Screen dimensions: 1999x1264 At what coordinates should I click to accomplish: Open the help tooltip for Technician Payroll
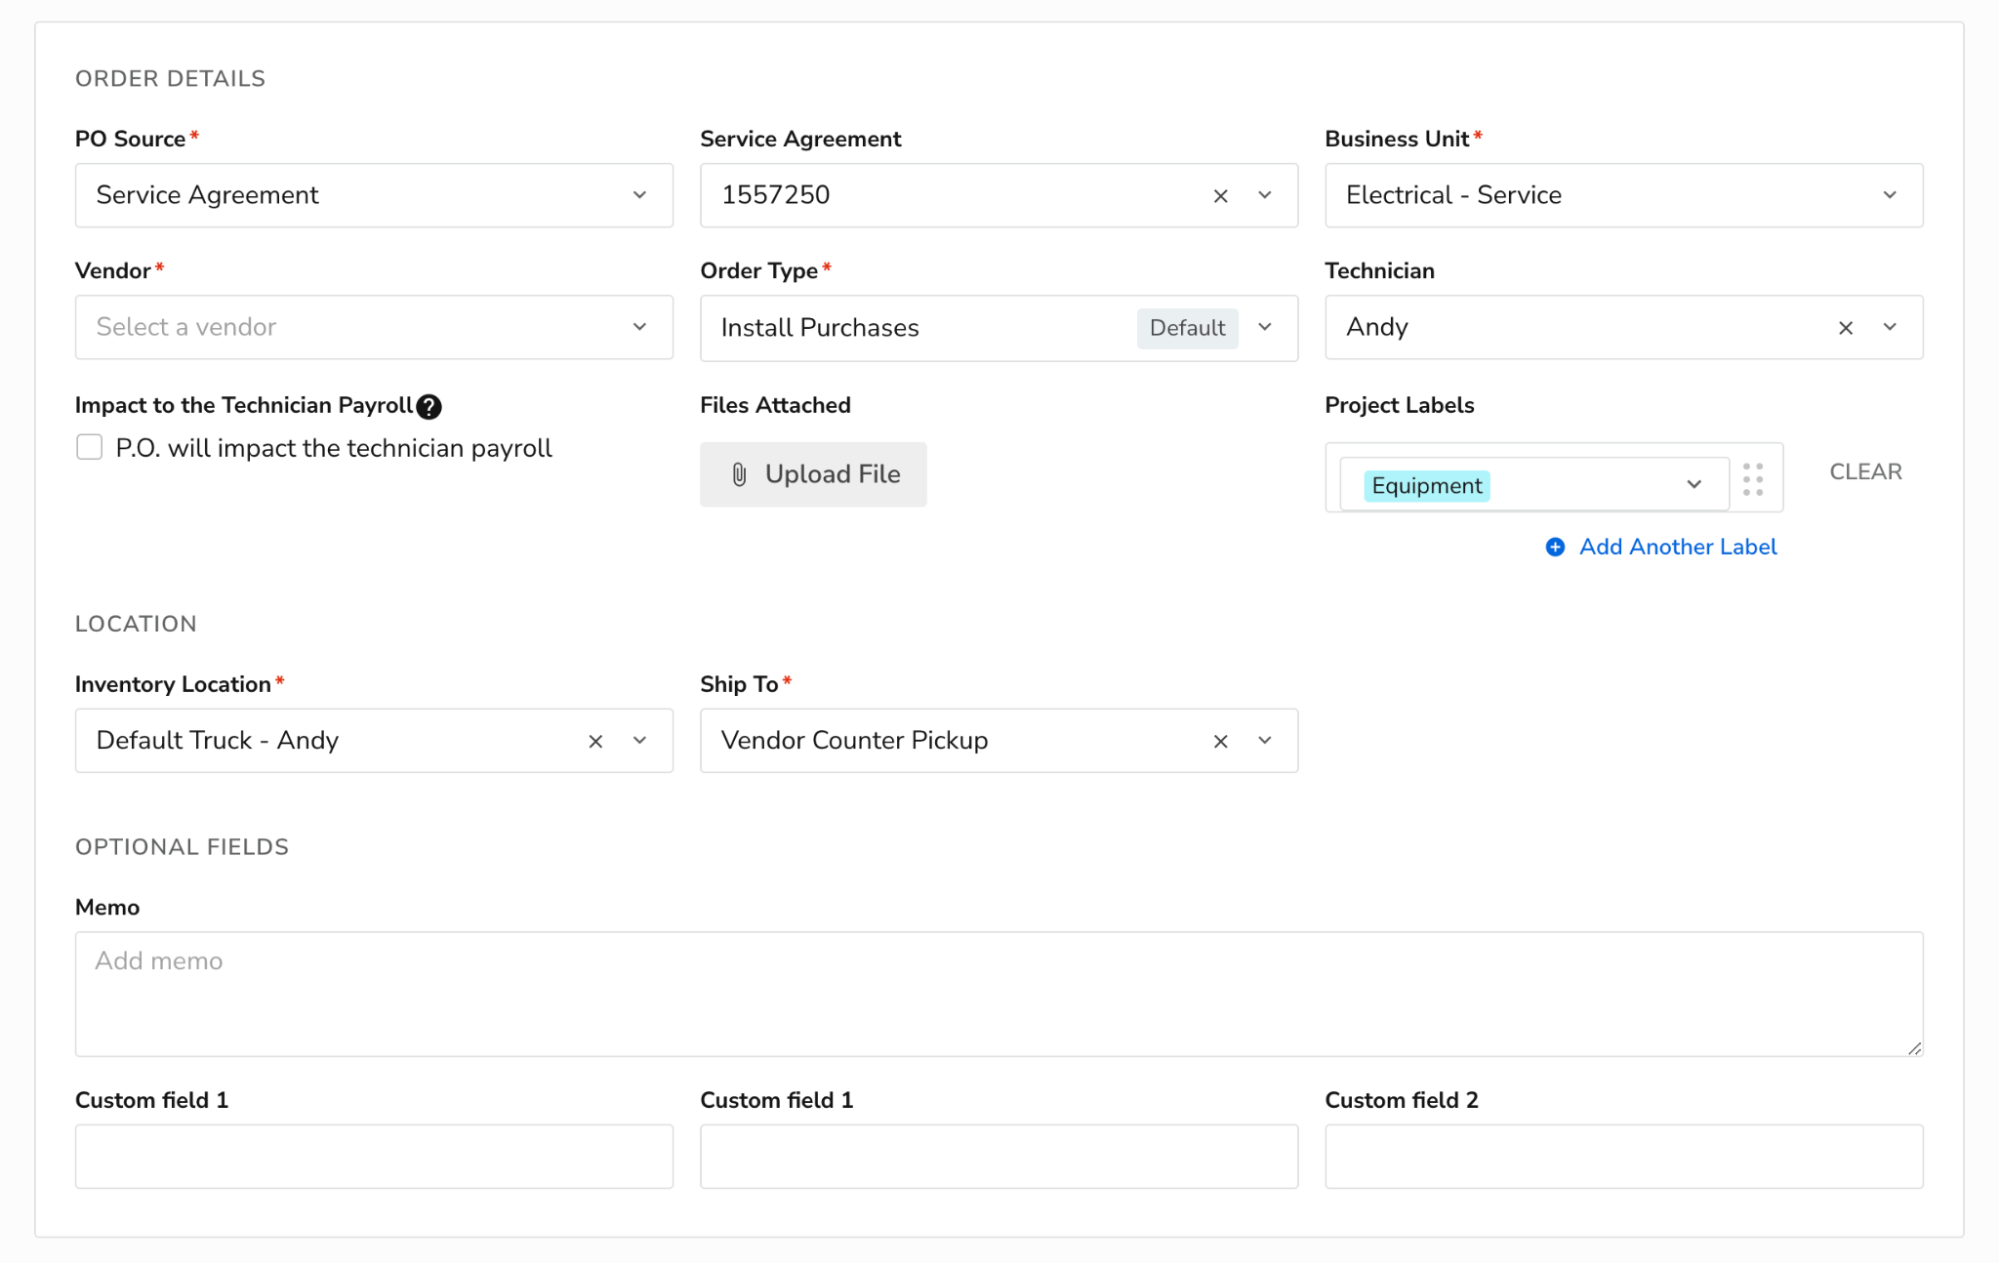point(428,406)
